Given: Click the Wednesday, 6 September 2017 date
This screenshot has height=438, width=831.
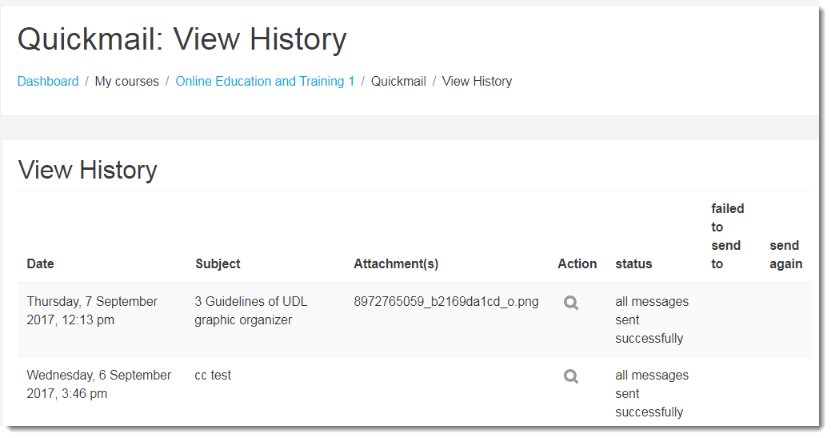Looking at the screenshot, I should (x=99, y=384).
